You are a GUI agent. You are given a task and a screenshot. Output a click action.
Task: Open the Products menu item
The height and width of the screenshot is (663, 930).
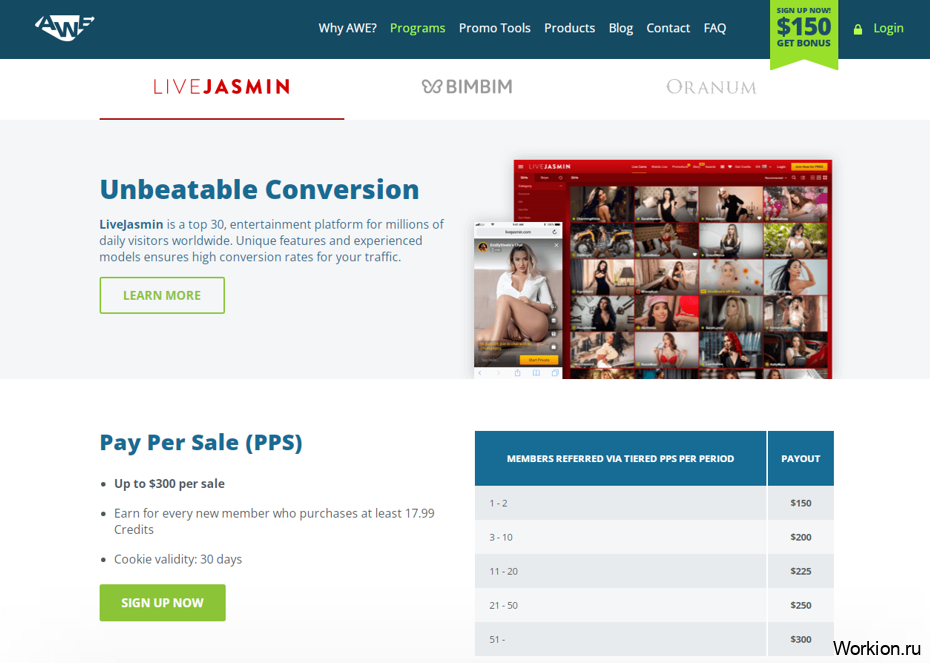click(x=569, y=28)
